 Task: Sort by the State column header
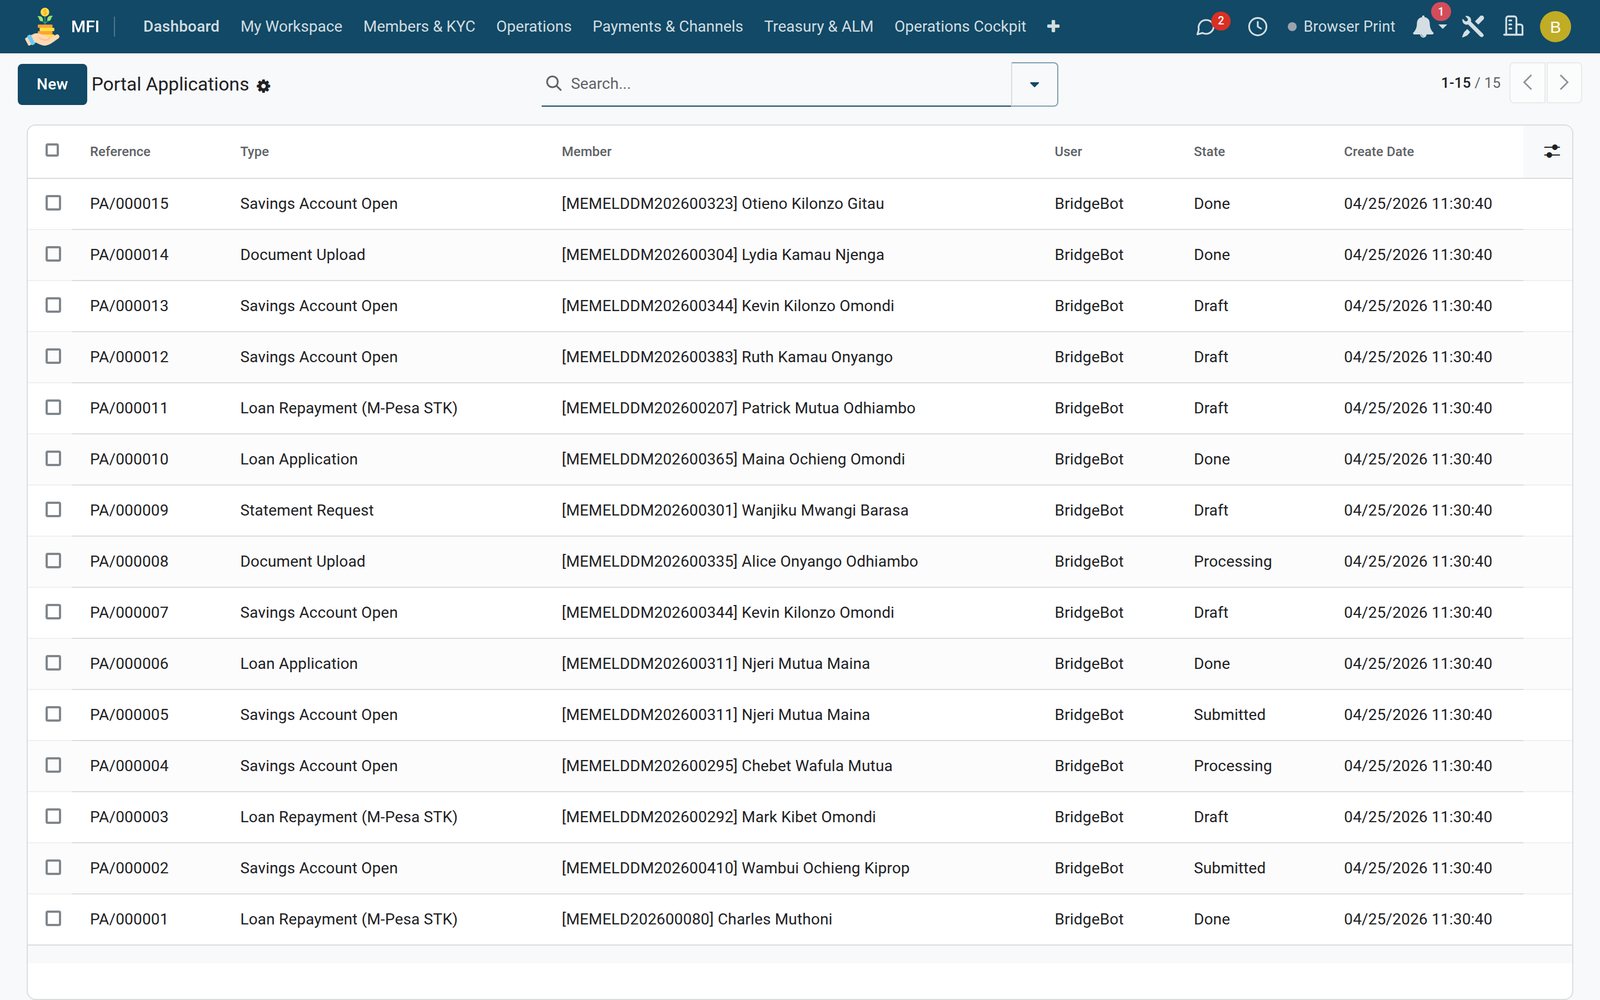coord(1209,152)
